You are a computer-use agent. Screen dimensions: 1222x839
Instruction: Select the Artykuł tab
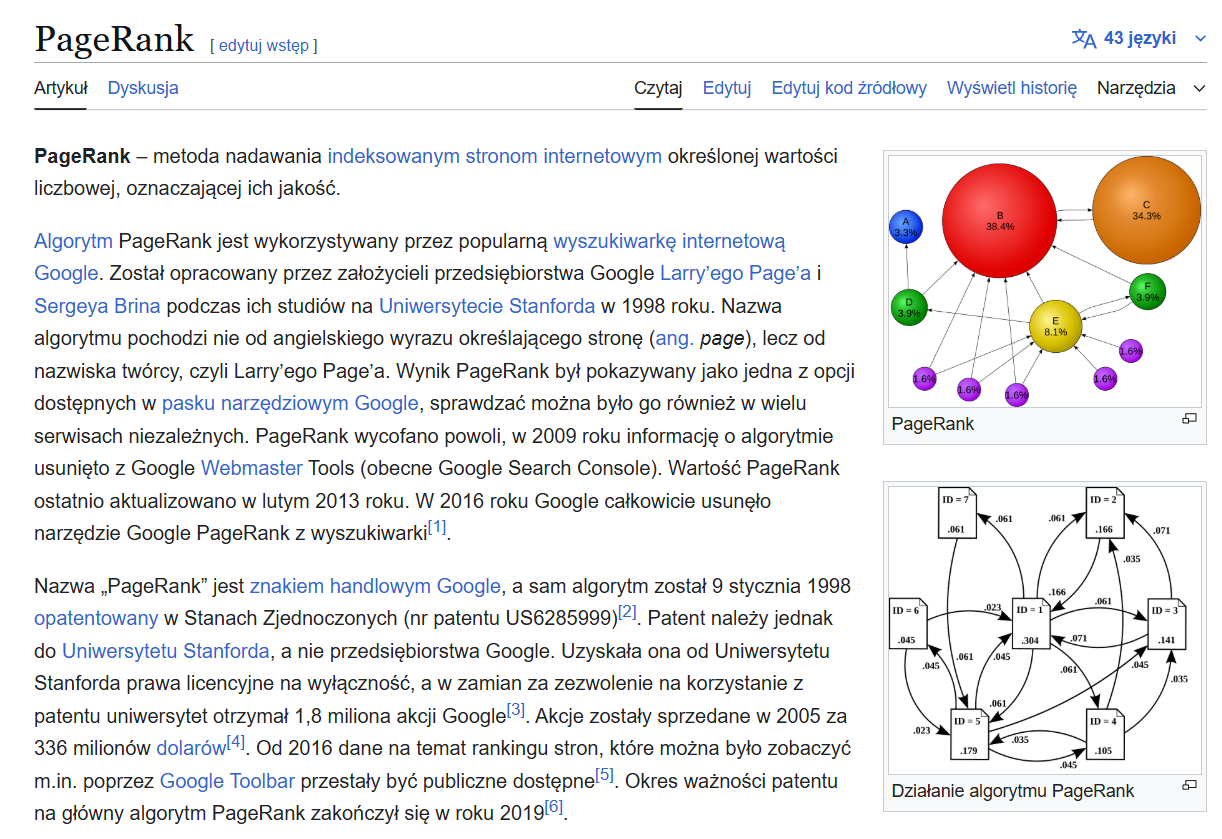tap(60, 88)
